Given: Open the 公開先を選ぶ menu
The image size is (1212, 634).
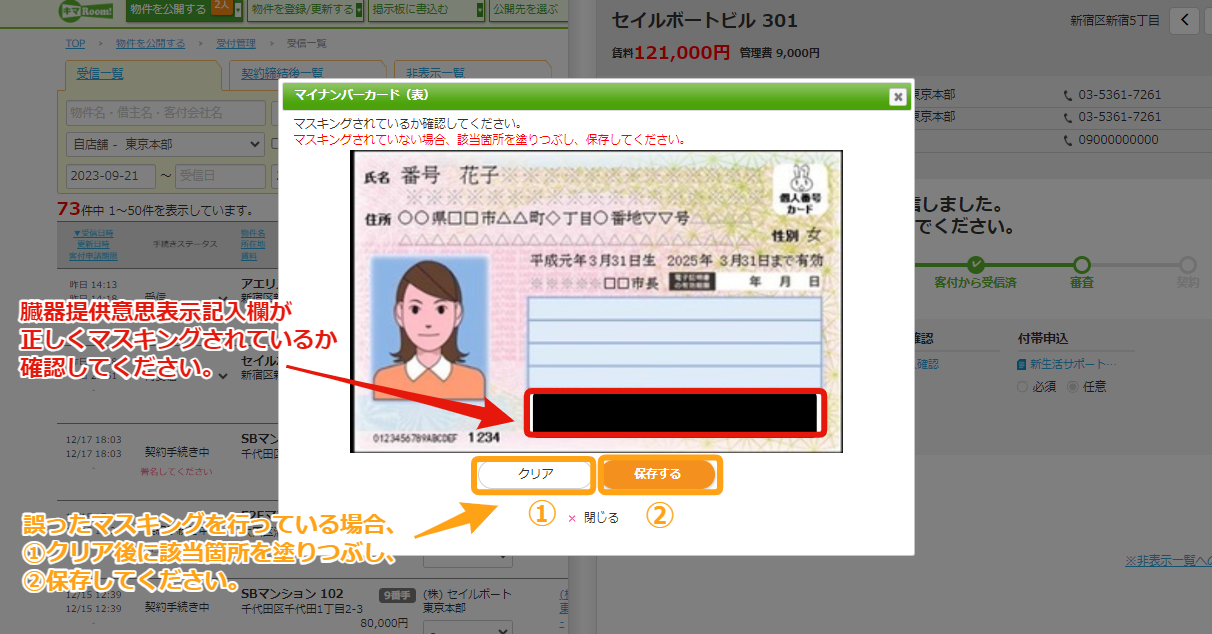Looking at the screenshot, I should [x=527, y=10].
